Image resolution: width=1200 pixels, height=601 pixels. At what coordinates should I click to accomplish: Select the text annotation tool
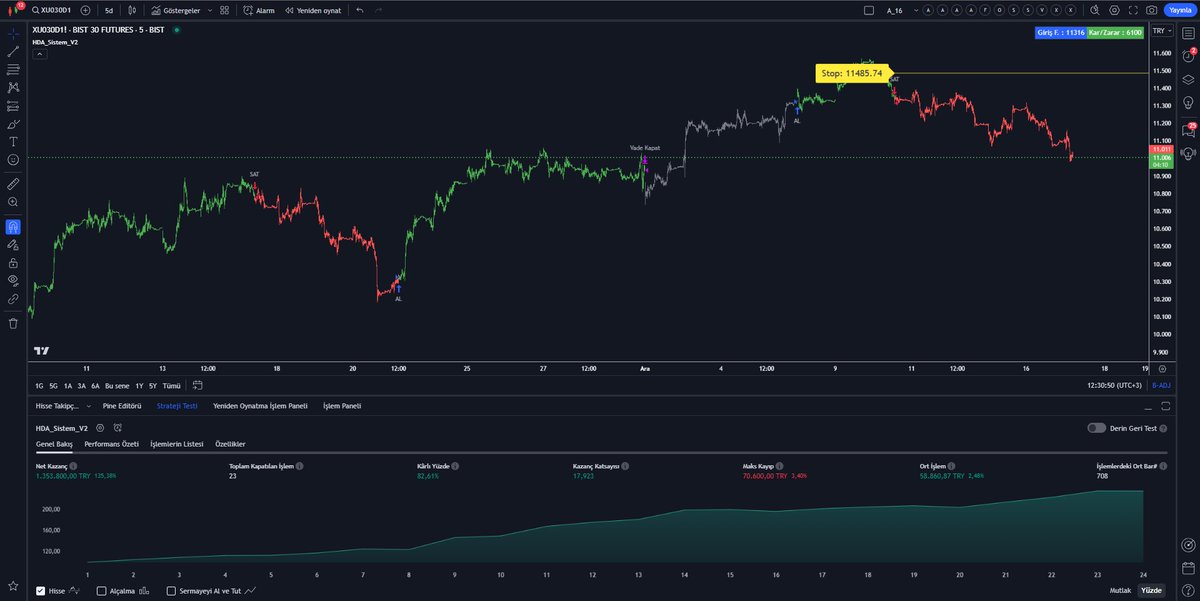[x=13, y=142]
